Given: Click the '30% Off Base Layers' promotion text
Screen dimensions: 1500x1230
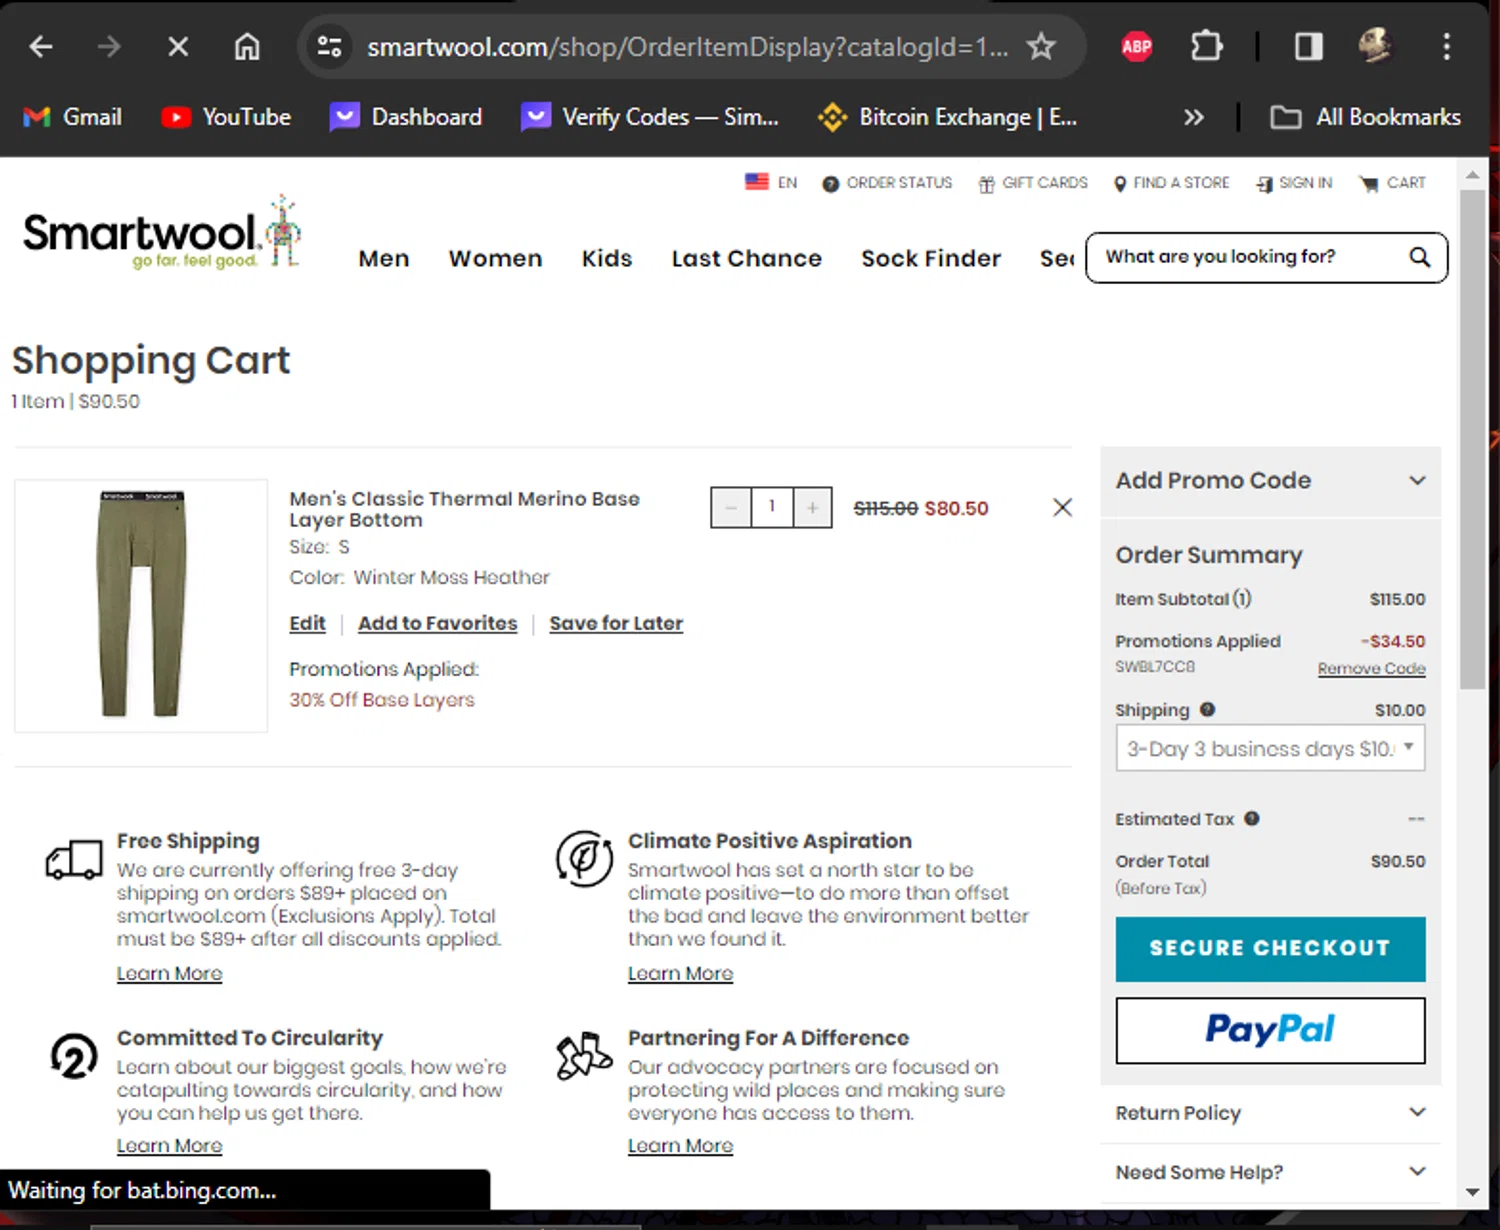Looking at the screenshot, I should (382, 700).
